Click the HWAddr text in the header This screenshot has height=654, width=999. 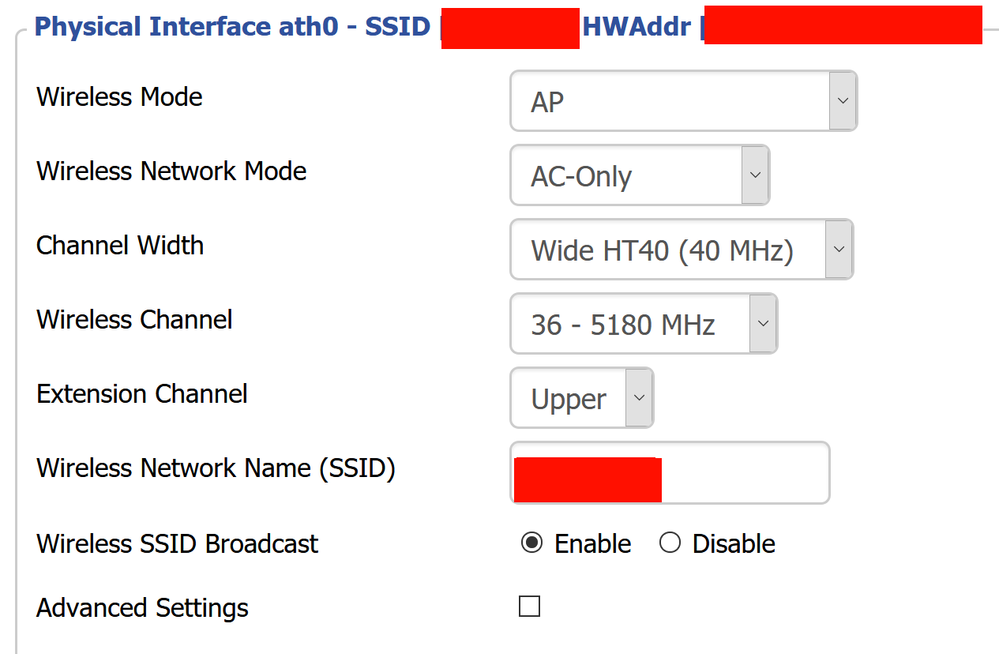(636, 27)
